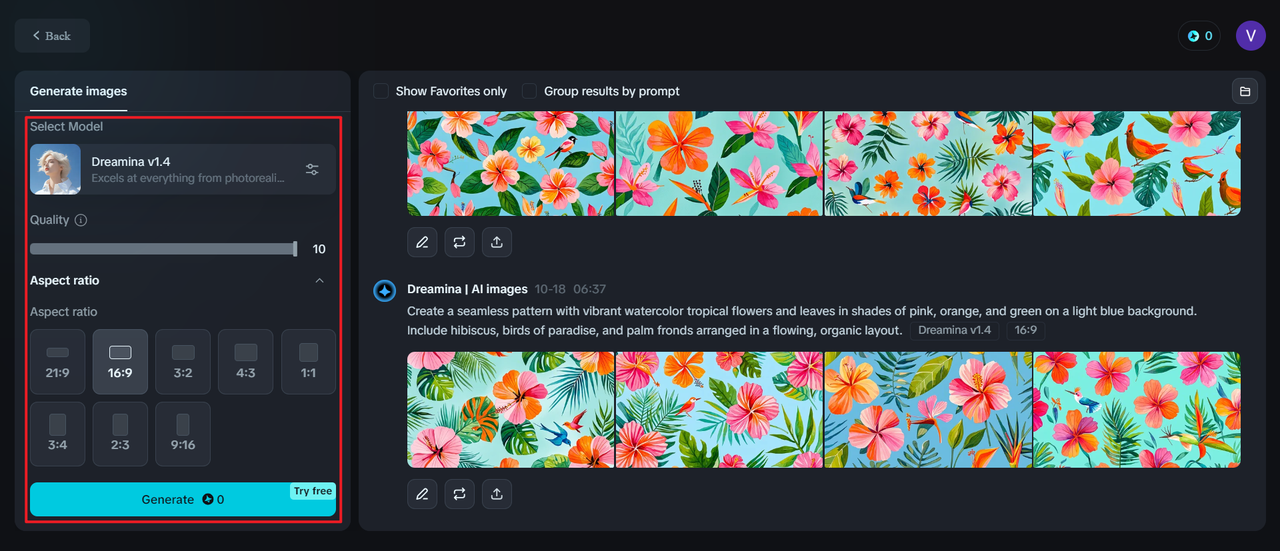
Task: Select the 3:2 aspect ratio
Action: (183, 361)
